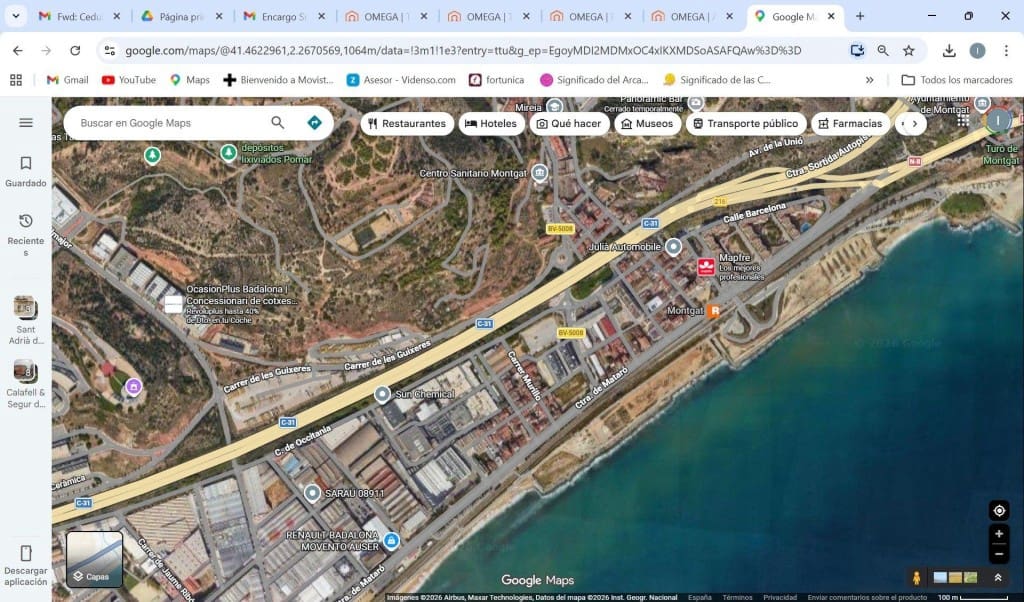Open saved places via the Guardado bookmark icon
The image size is (1024, 602).
click(x=25, y=163)
